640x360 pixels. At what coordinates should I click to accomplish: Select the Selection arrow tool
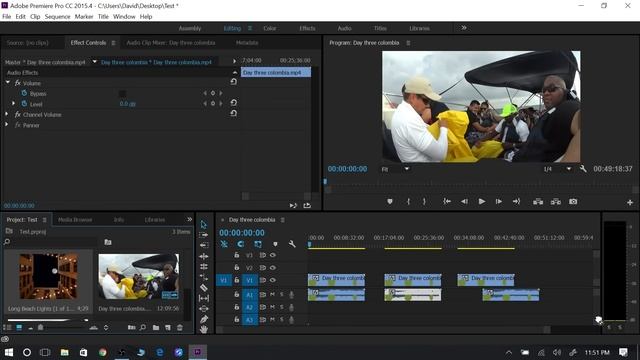point(204,224)
